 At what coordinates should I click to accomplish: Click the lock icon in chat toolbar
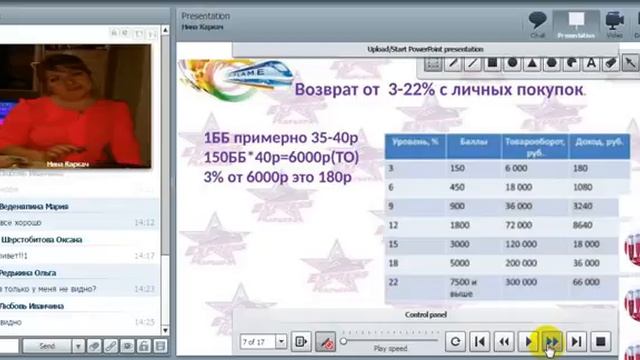[x=144, y=346]
